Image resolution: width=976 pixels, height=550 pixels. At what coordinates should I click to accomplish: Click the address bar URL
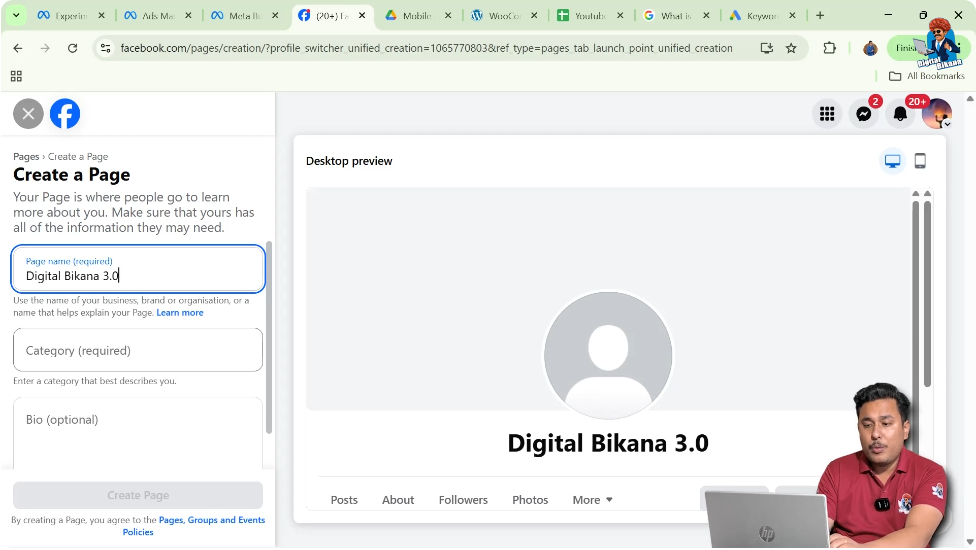426,48
